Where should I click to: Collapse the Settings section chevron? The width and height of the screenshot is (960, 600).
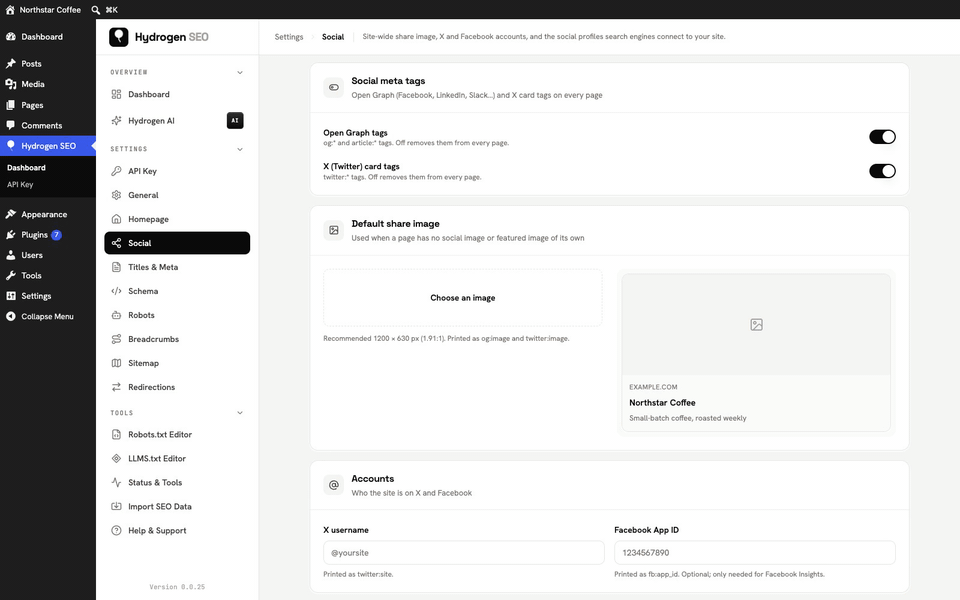(x=240, y=149)
